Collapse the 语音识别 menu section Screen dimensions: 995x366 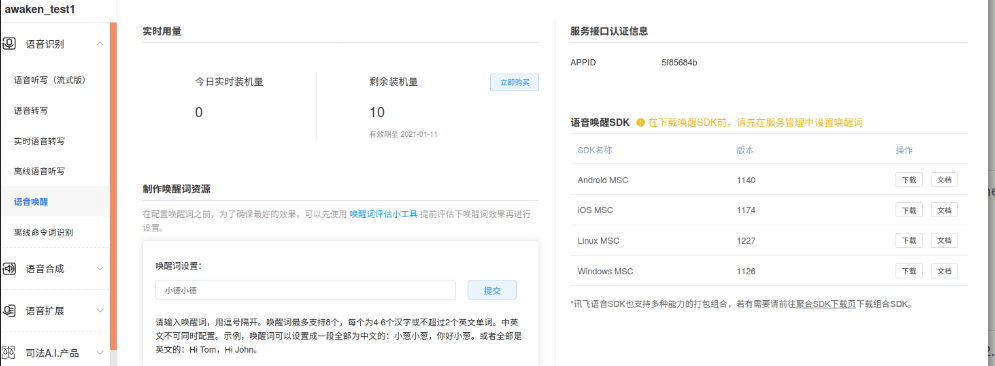point(100,44)
